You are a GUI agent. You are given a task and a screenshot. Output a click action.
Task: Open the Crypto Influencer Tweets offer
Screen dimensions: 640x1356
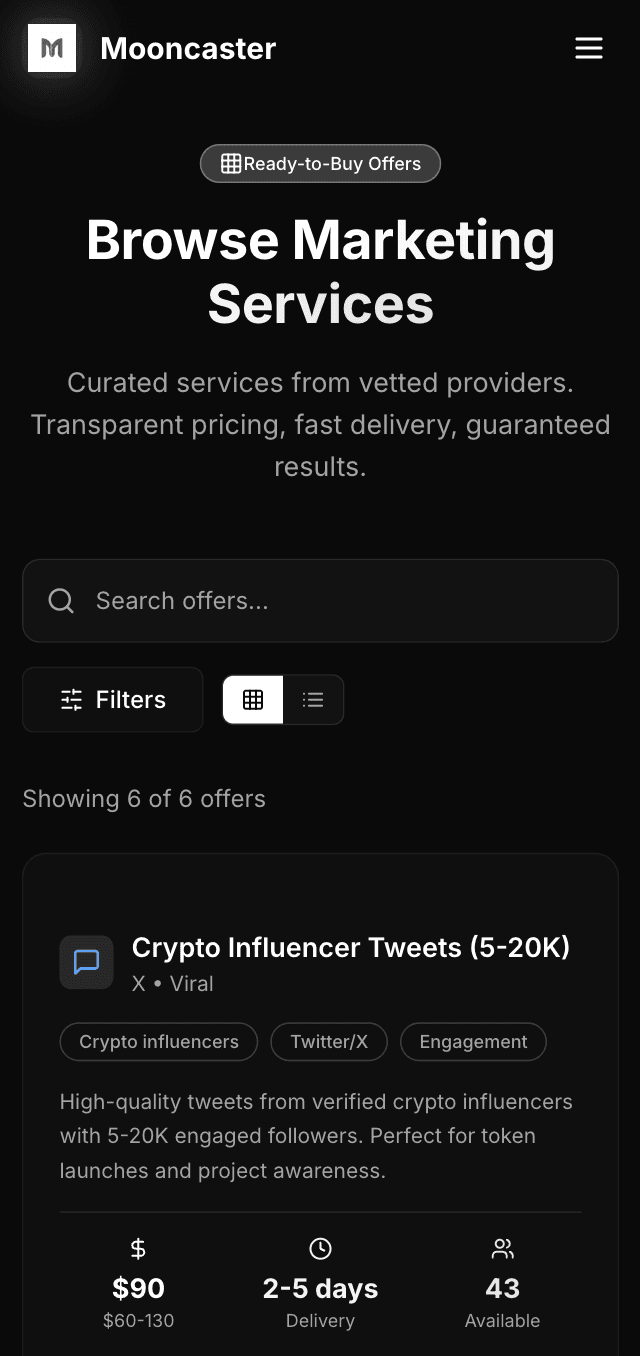351,947
